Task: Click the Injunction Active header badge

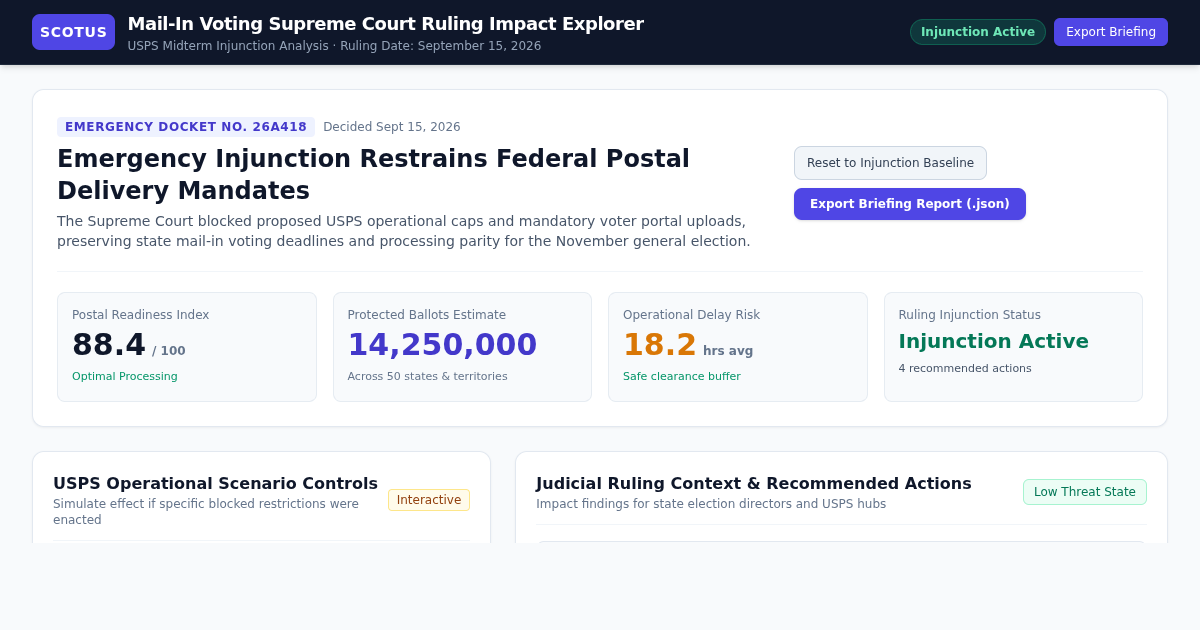Action: [x=978, y=32]
